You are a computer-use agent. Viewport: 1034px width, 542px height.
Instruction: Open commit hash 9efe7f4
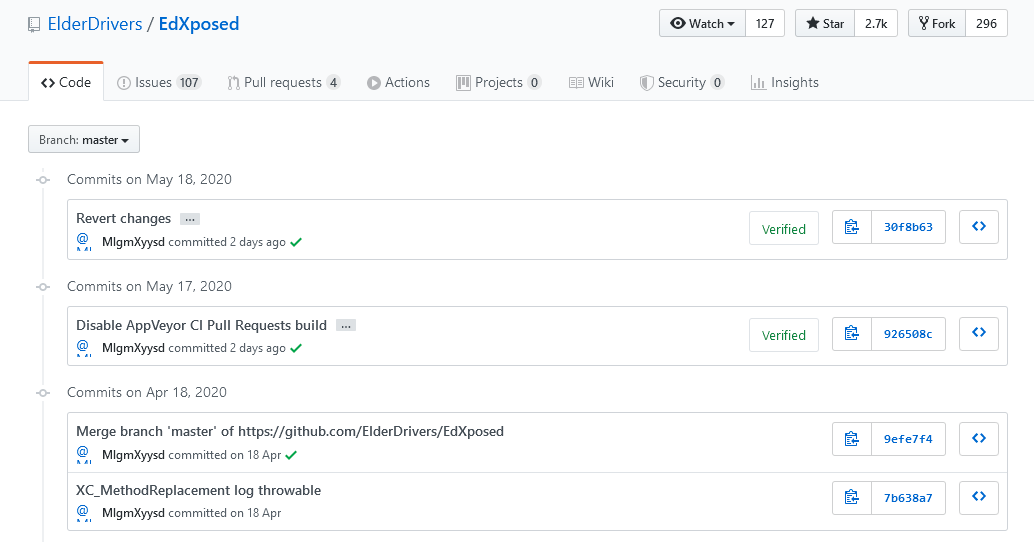(x=908, y=439)
